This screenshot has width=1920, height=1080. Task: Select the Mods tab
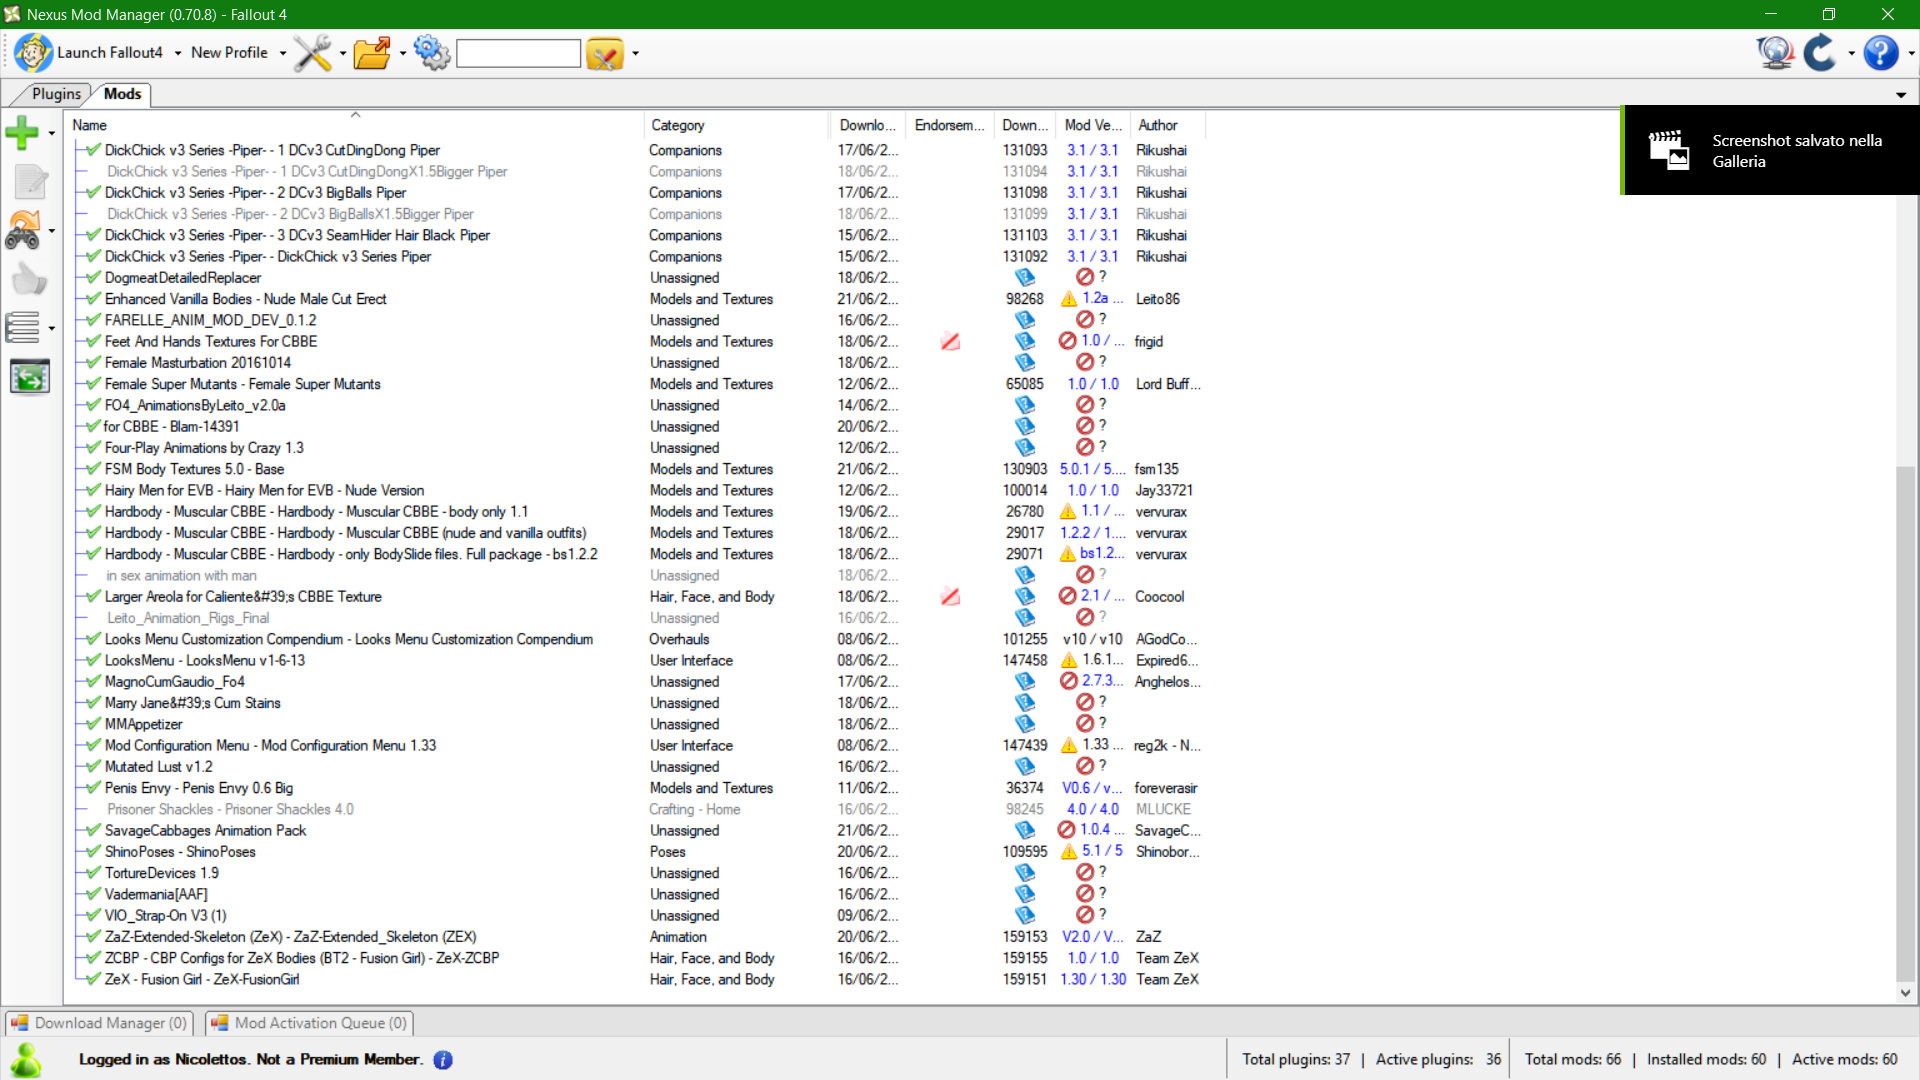point(122,94)
